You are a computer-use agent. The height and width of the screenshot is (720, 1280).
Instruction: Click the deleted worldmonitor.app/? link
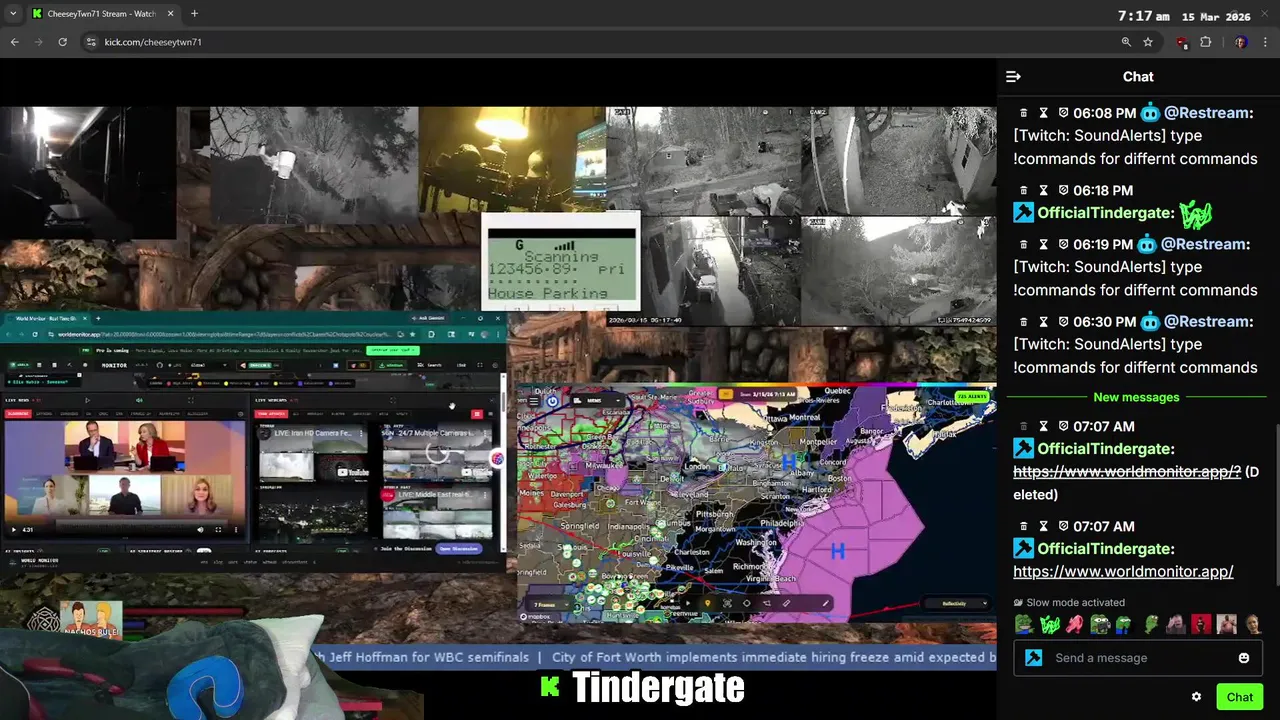(1127, 472)
